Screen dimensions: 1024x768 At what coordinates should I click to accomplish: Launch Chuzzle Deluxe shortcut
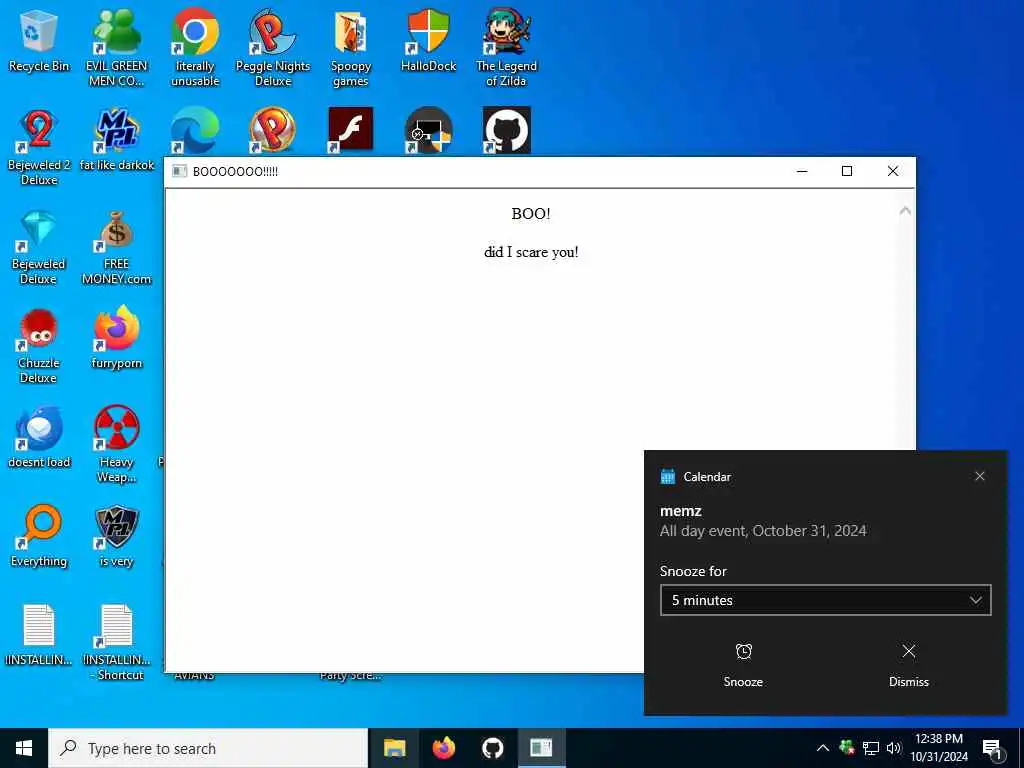39,345
